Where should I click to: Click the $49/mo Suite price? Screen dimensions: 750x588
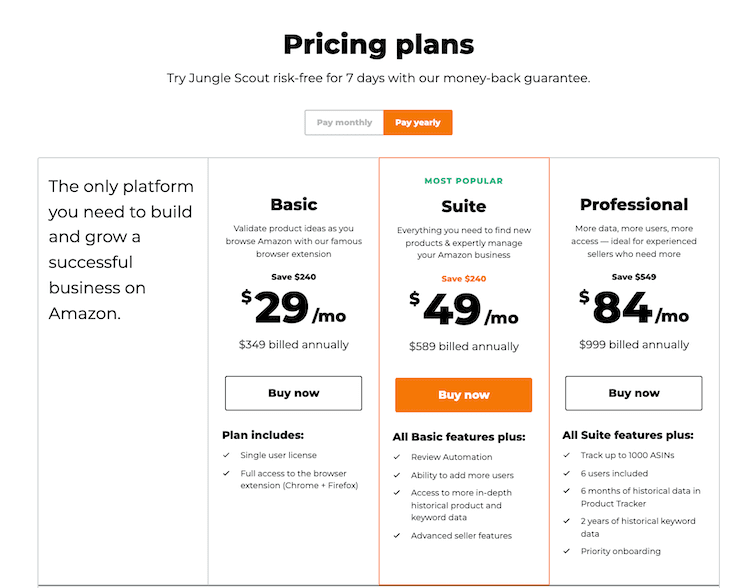point(464,309)
